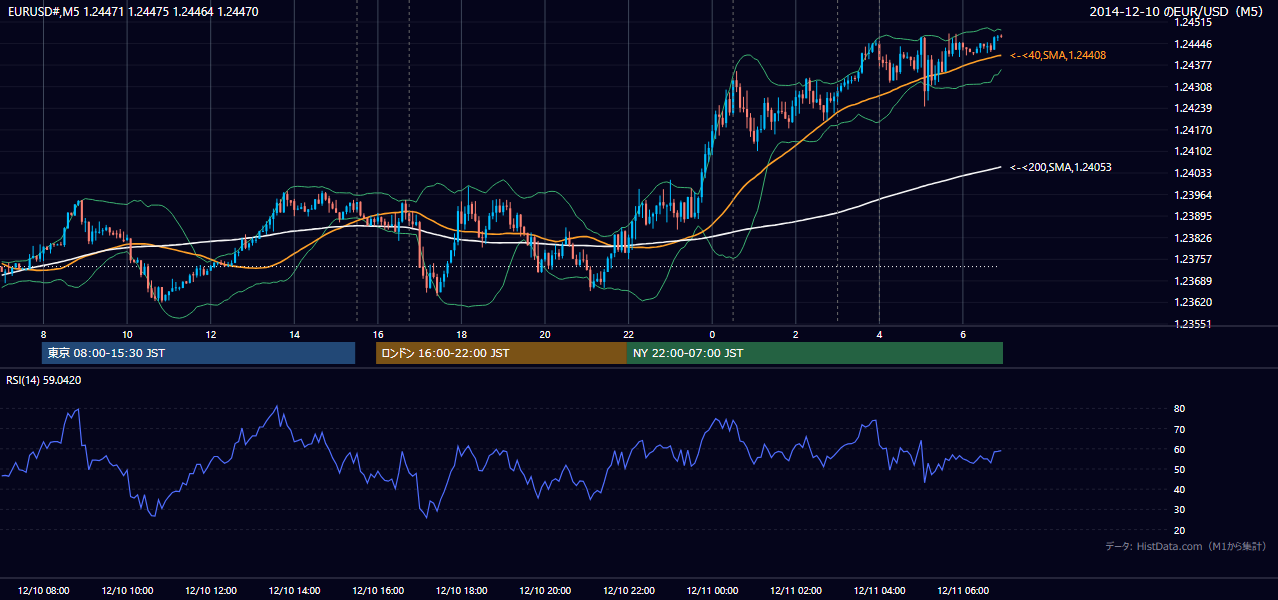The image size is (1278, 600).
Task: Click the NY 22:00-07:00 JST session bar
Action: pyautogui.click(x=814, y=353)
